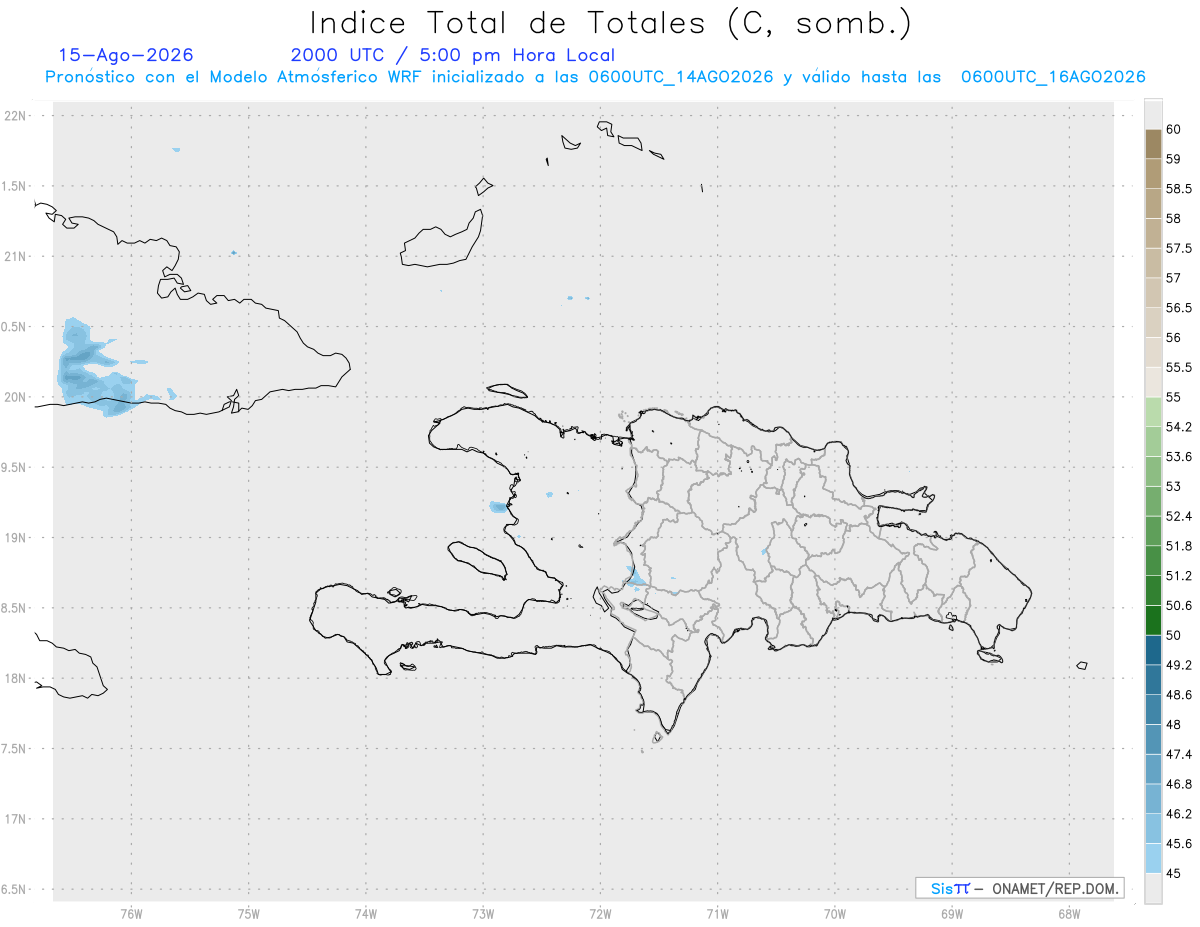Image resolution: width=1200 pixels, height=927 pixels.
Task: Click the legend value '56.5'
Action: click(x=1179, y=307)
